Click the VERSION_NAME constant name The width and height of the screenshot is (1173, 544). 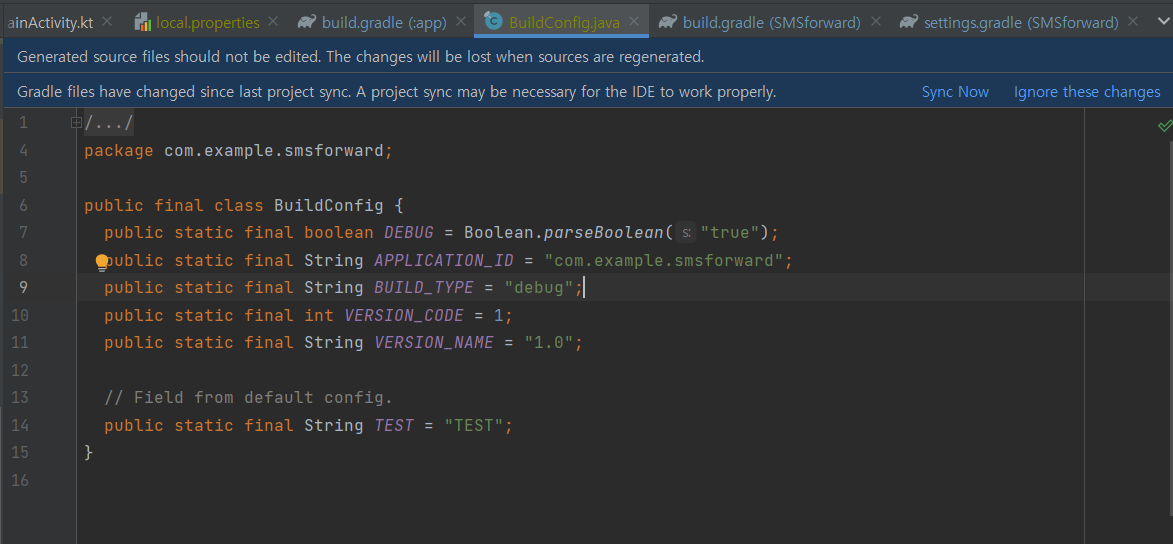(434, 343)
